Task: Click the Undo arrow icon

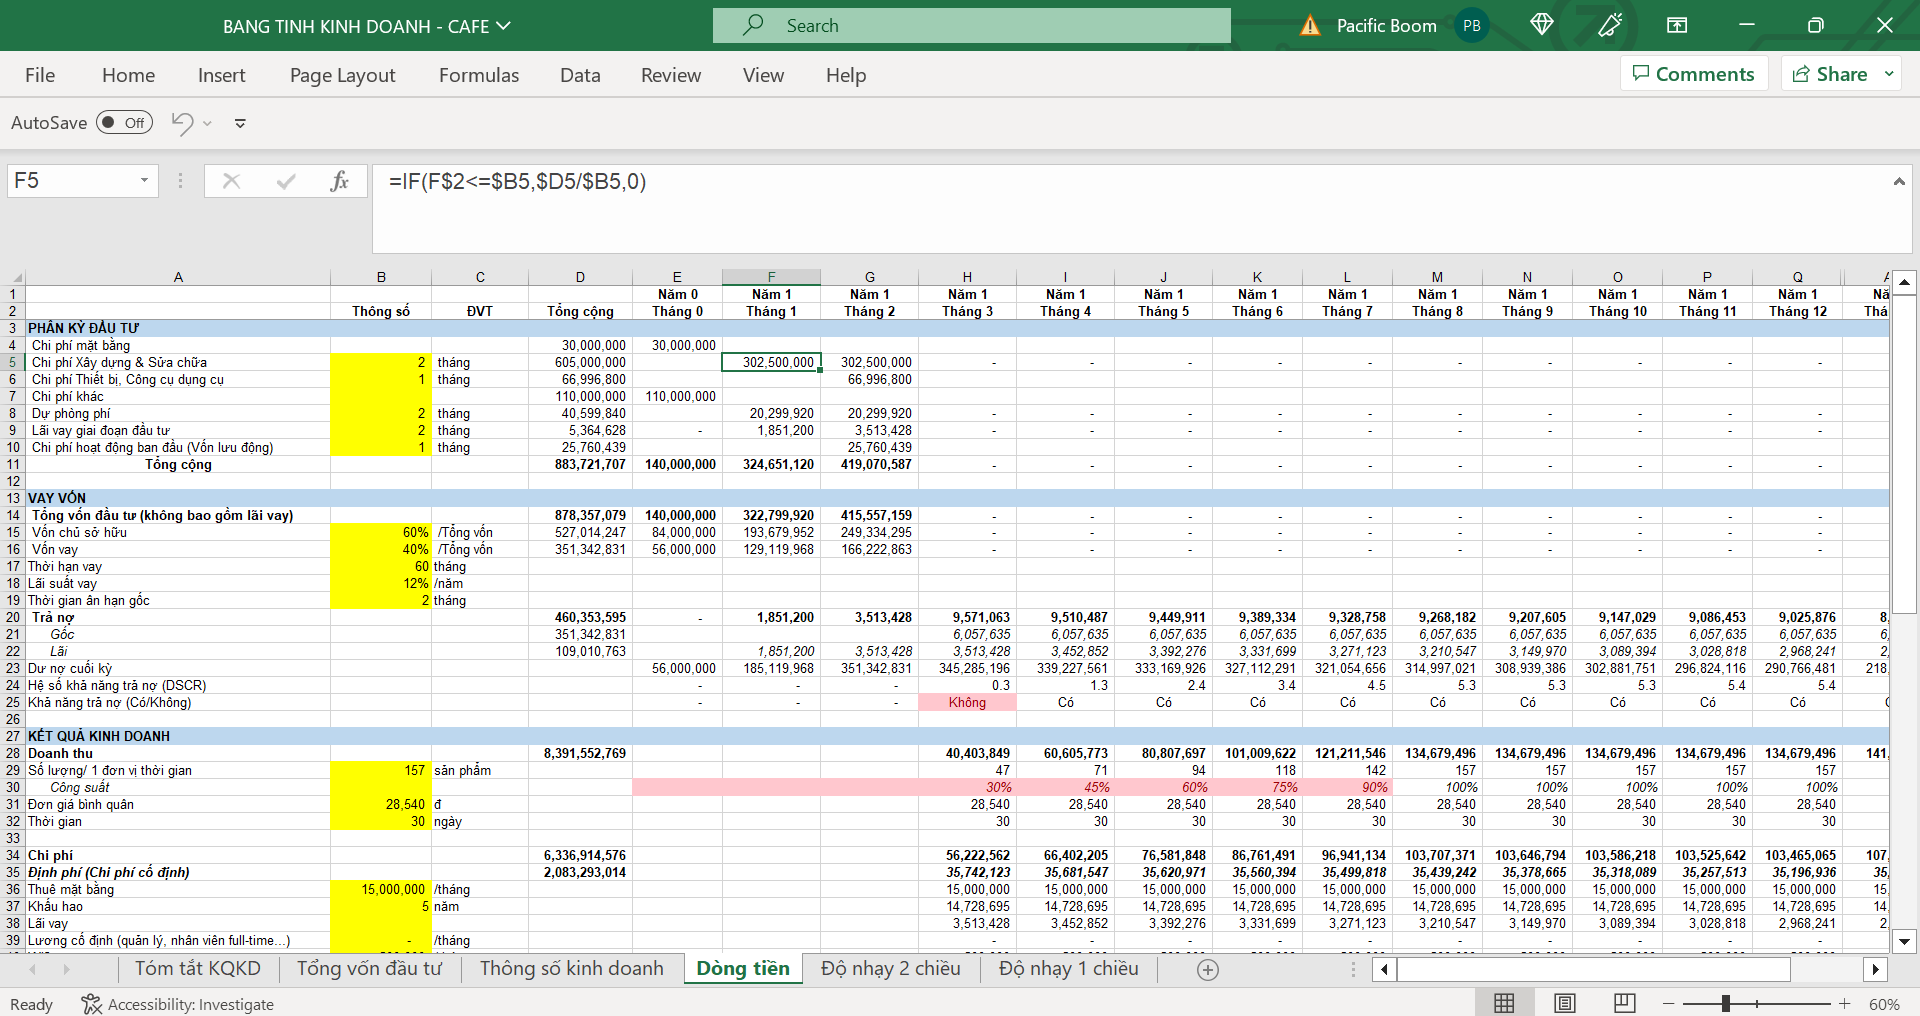Action: pos(182,123)
